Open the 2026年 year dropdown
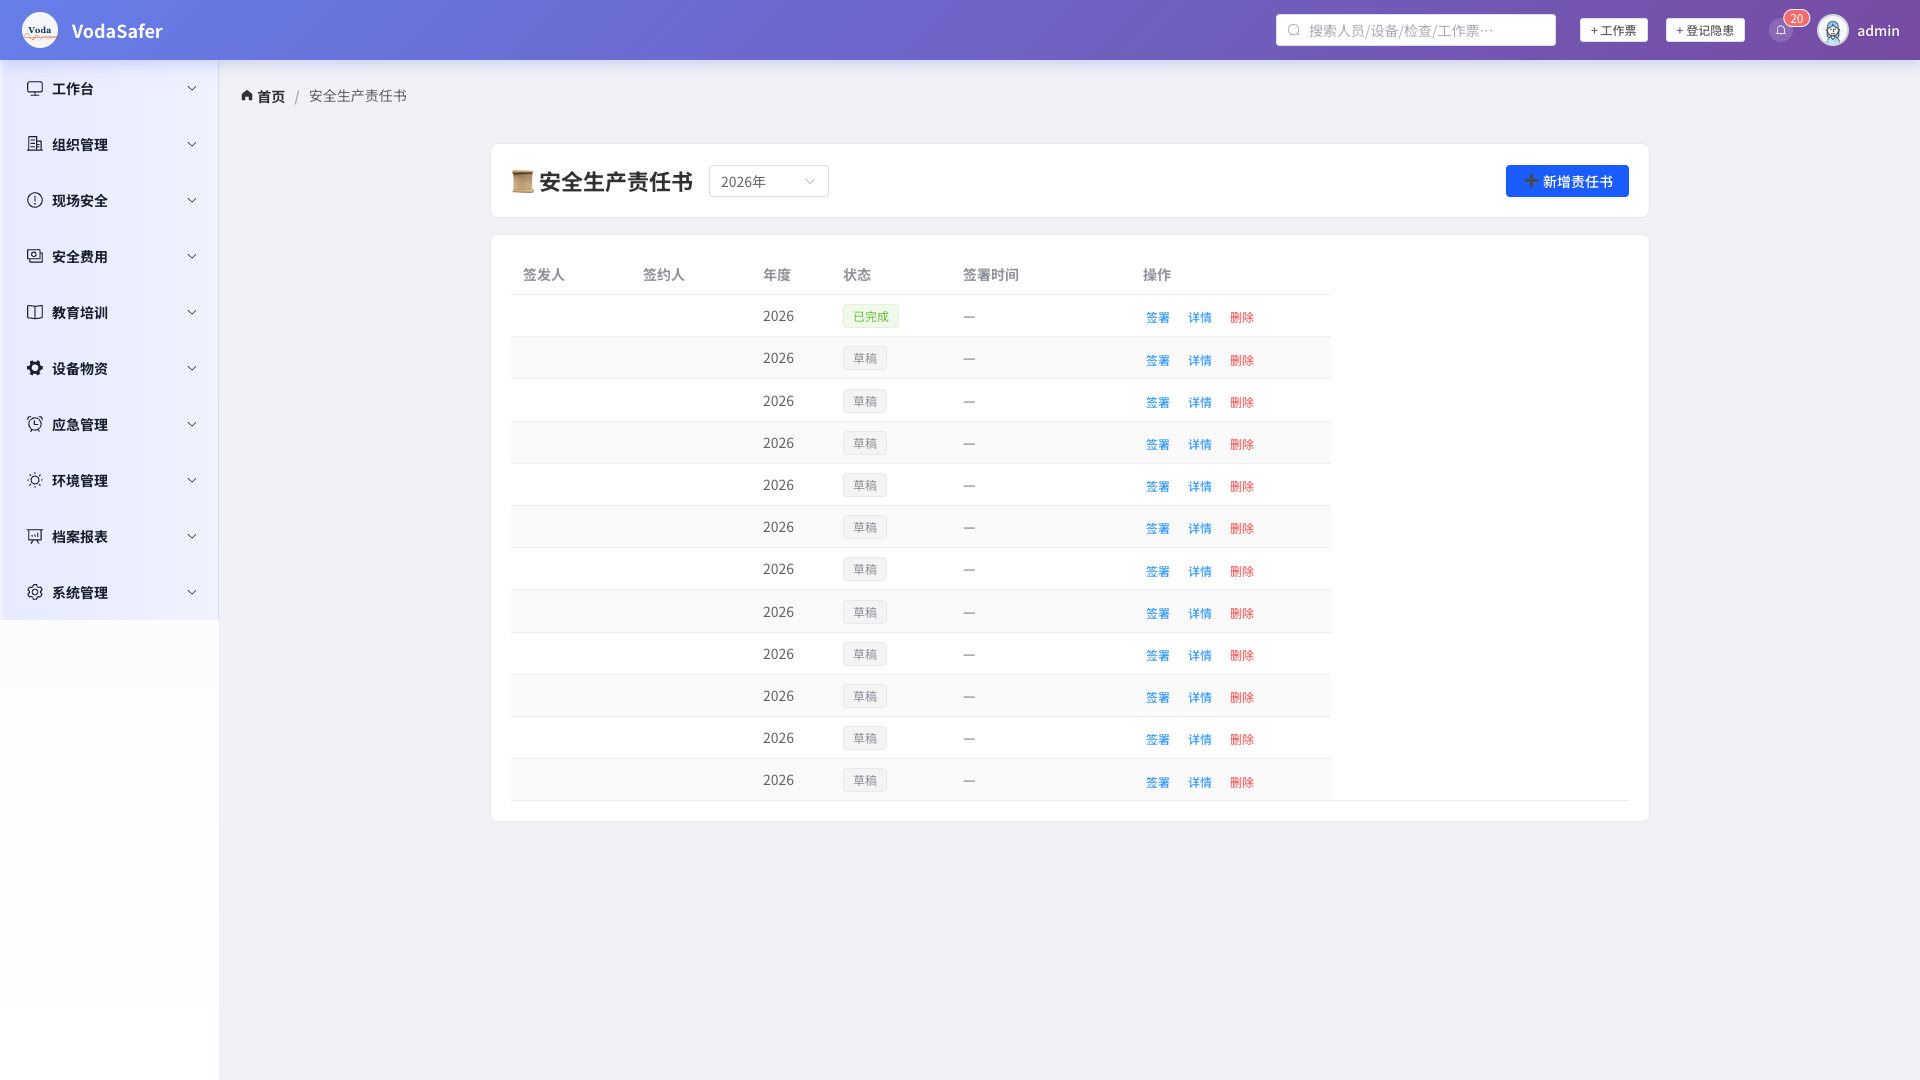The image size is (1920, 1080). pyautogui.click(x=768, y=181)
